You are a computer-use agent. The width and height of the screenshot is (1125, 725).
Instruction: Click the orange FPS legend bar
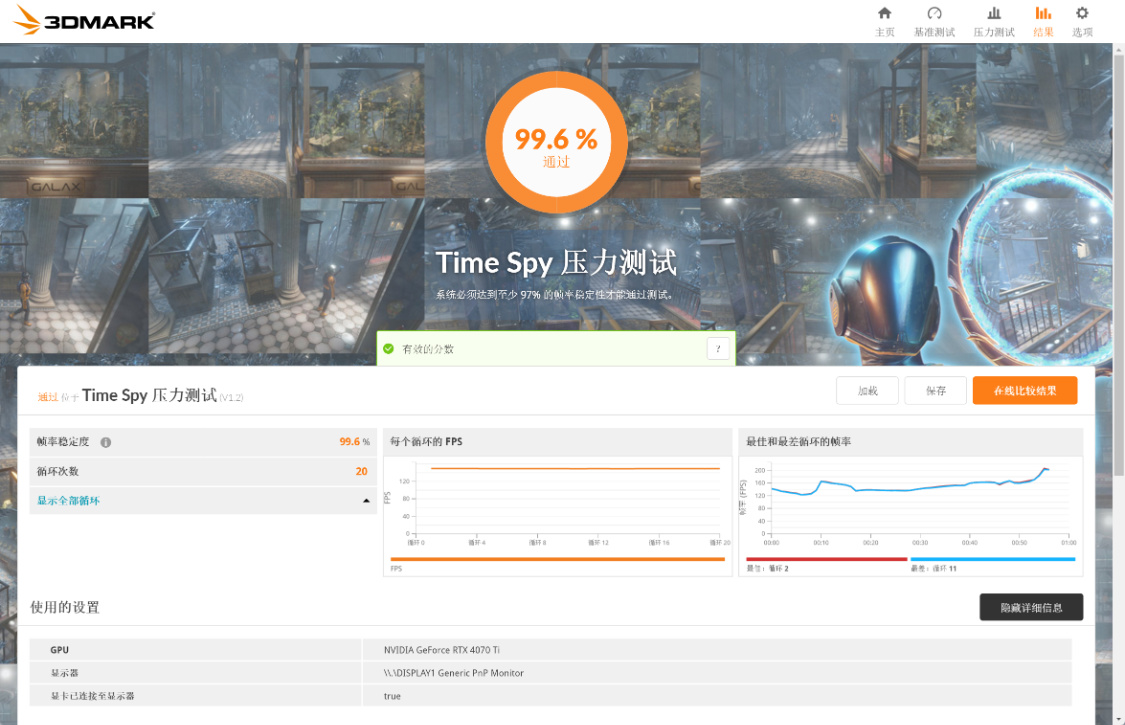click(x=557, y=559)
